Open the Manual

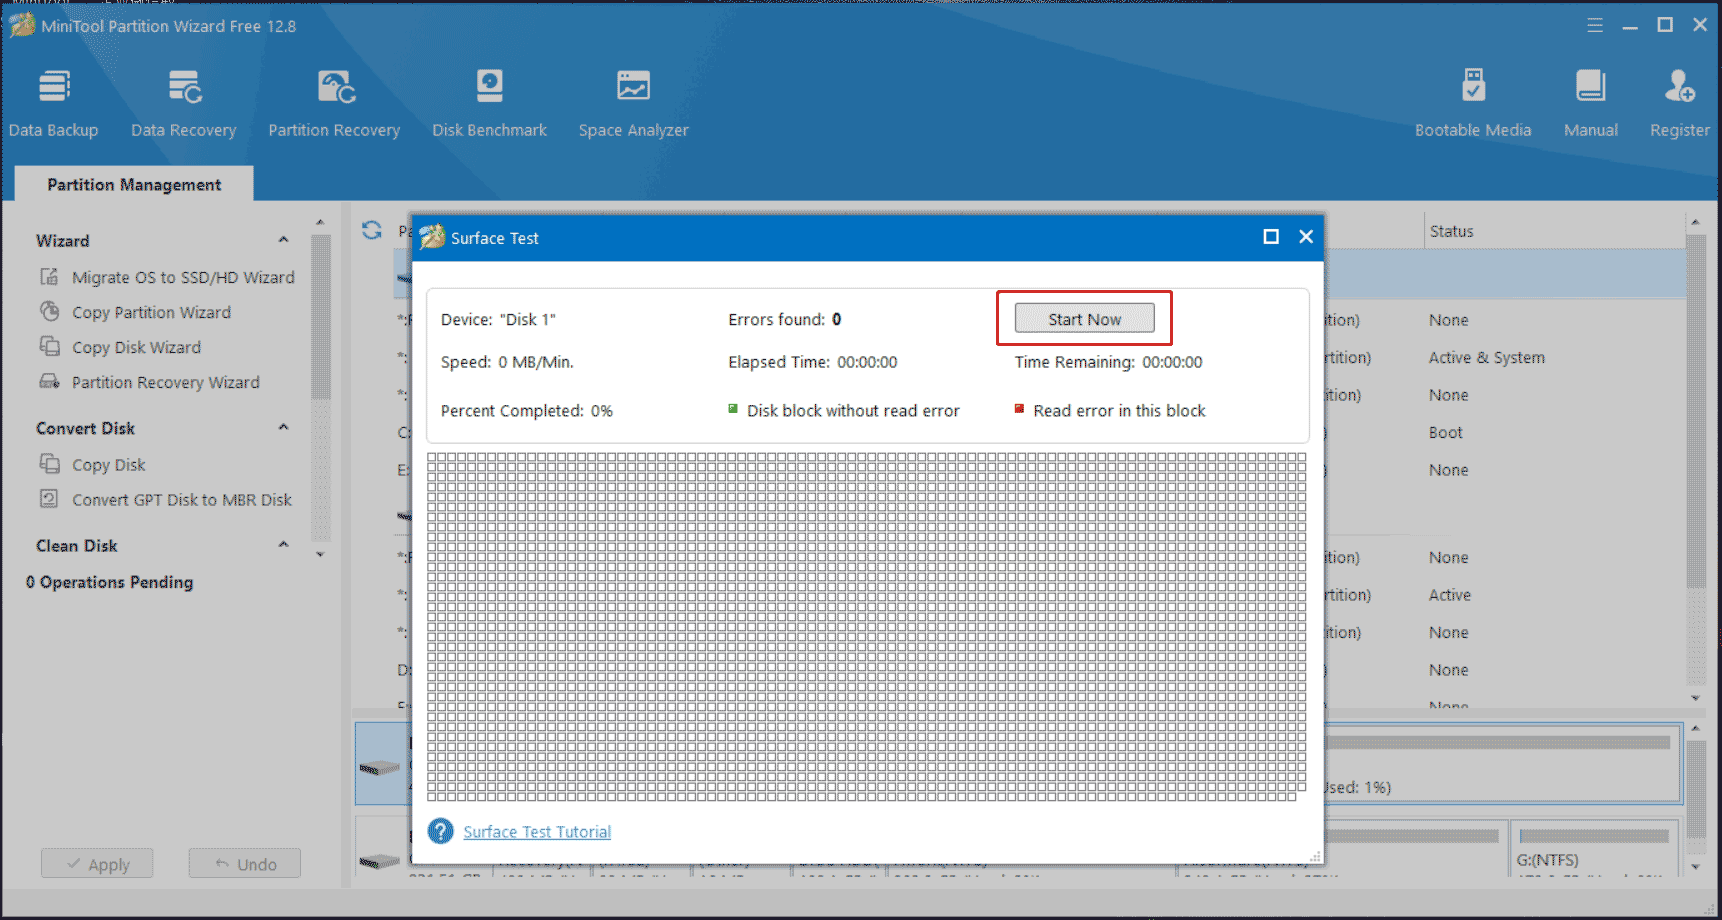tap(1590, 104)
